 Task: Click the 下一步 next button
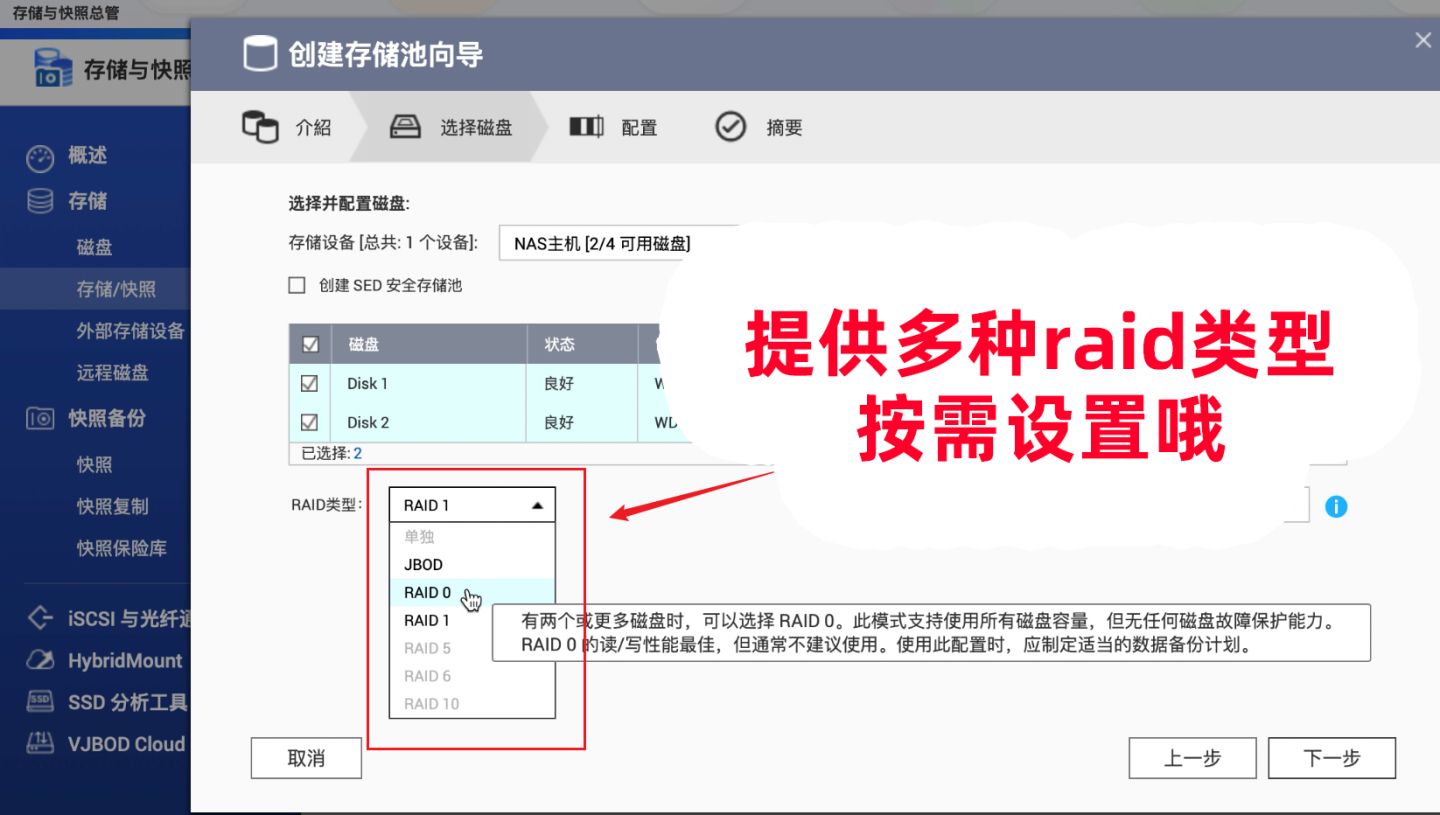[x=1333, y=758]
